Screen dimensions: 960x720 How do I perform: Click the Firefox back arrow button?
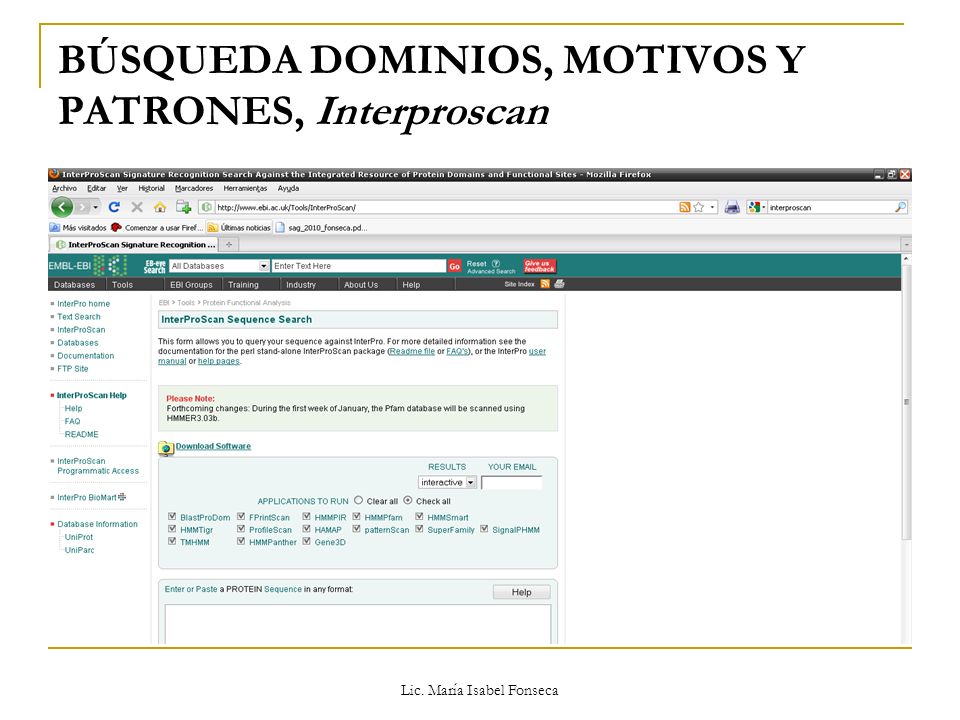(62, 207)
